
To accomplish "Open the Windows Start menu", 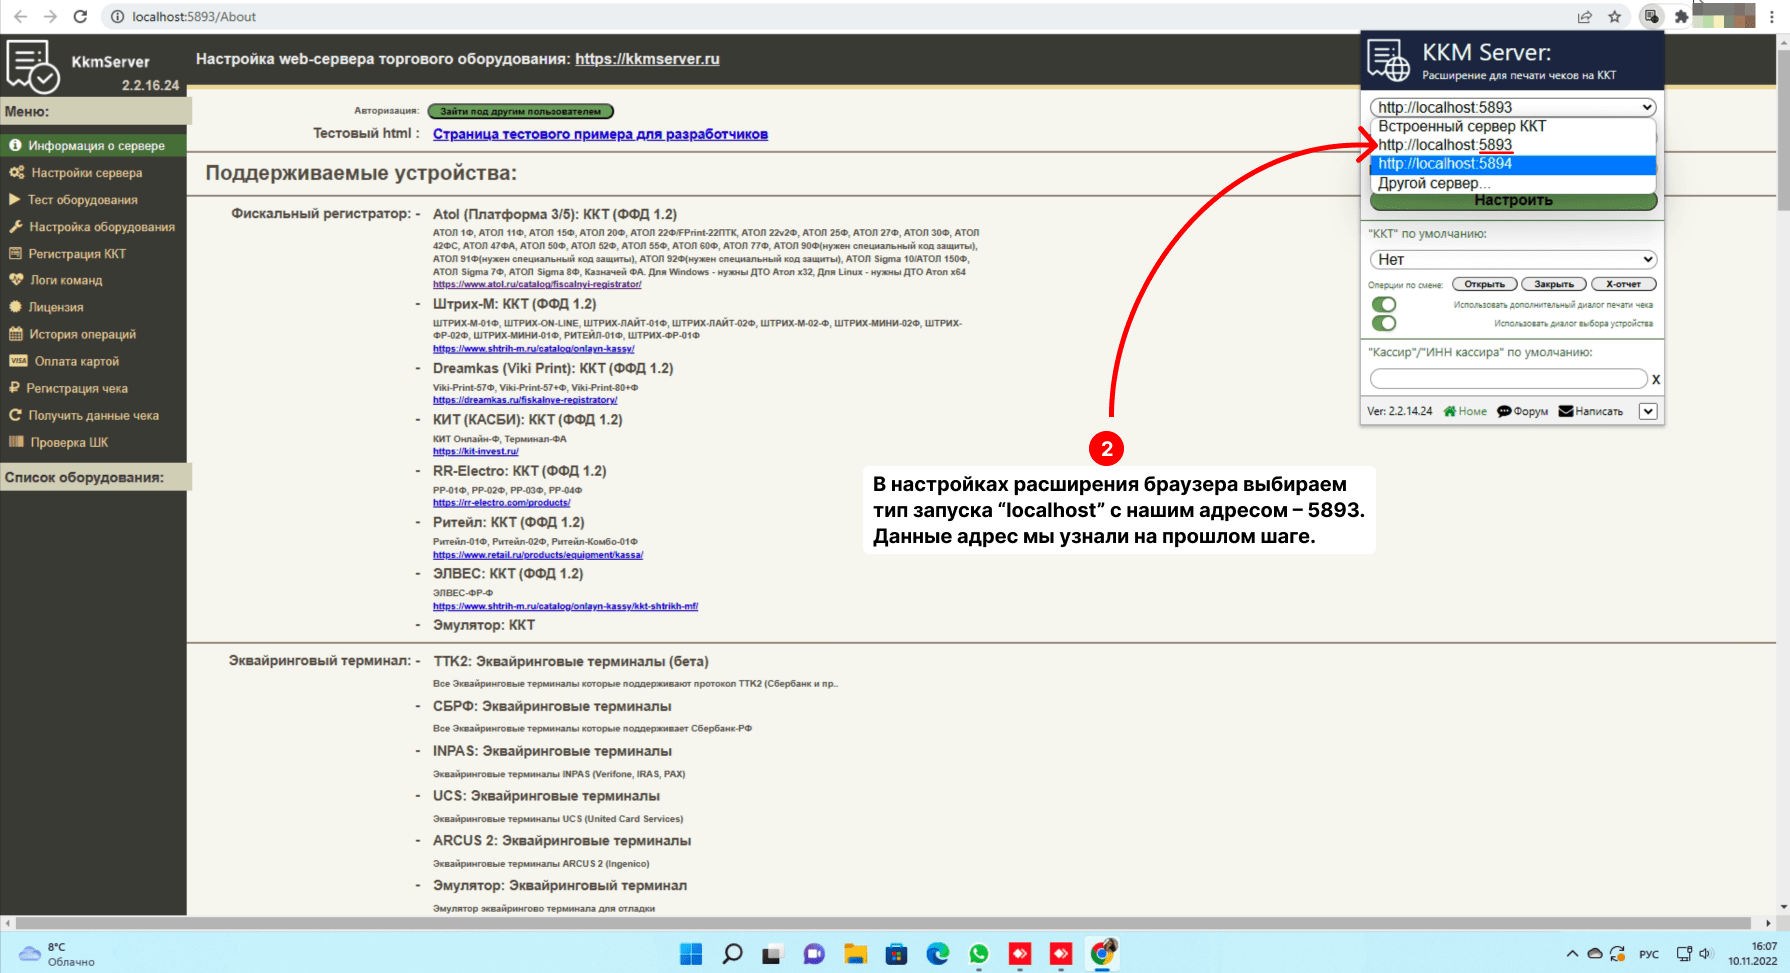I will click(x=691, y=954).
